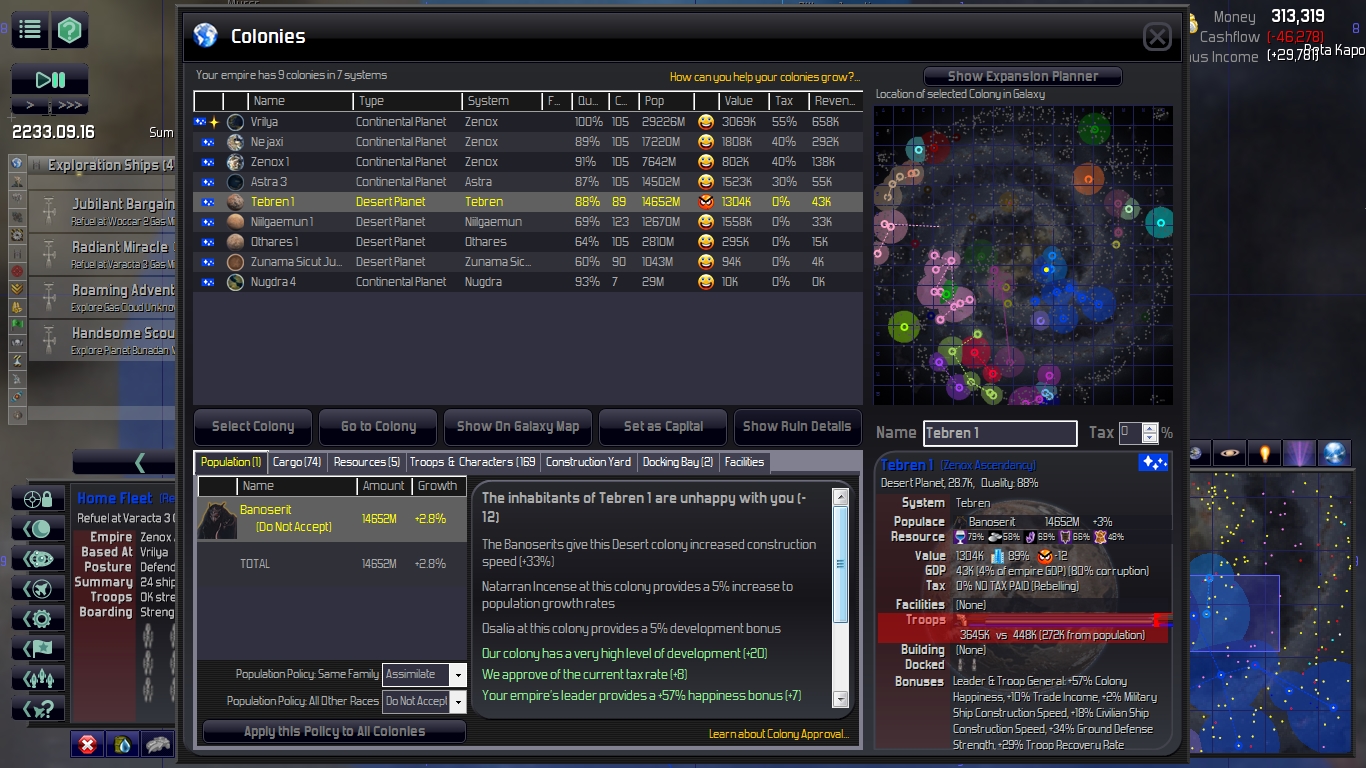Select the Niilgaemun 1 colony row

527,222
